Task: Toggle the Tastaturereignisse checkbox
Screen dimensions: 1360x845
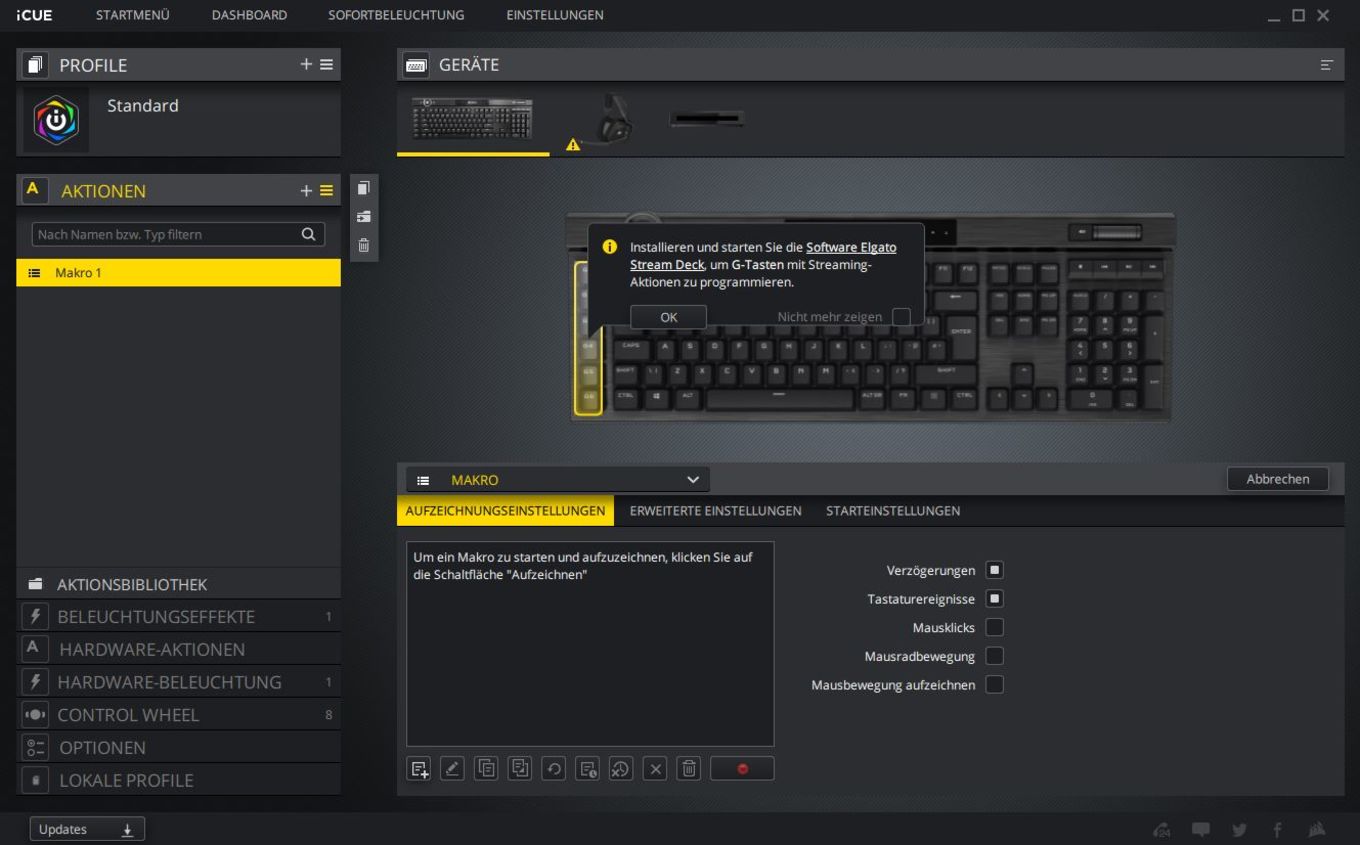Action: [x=994, y=599]
